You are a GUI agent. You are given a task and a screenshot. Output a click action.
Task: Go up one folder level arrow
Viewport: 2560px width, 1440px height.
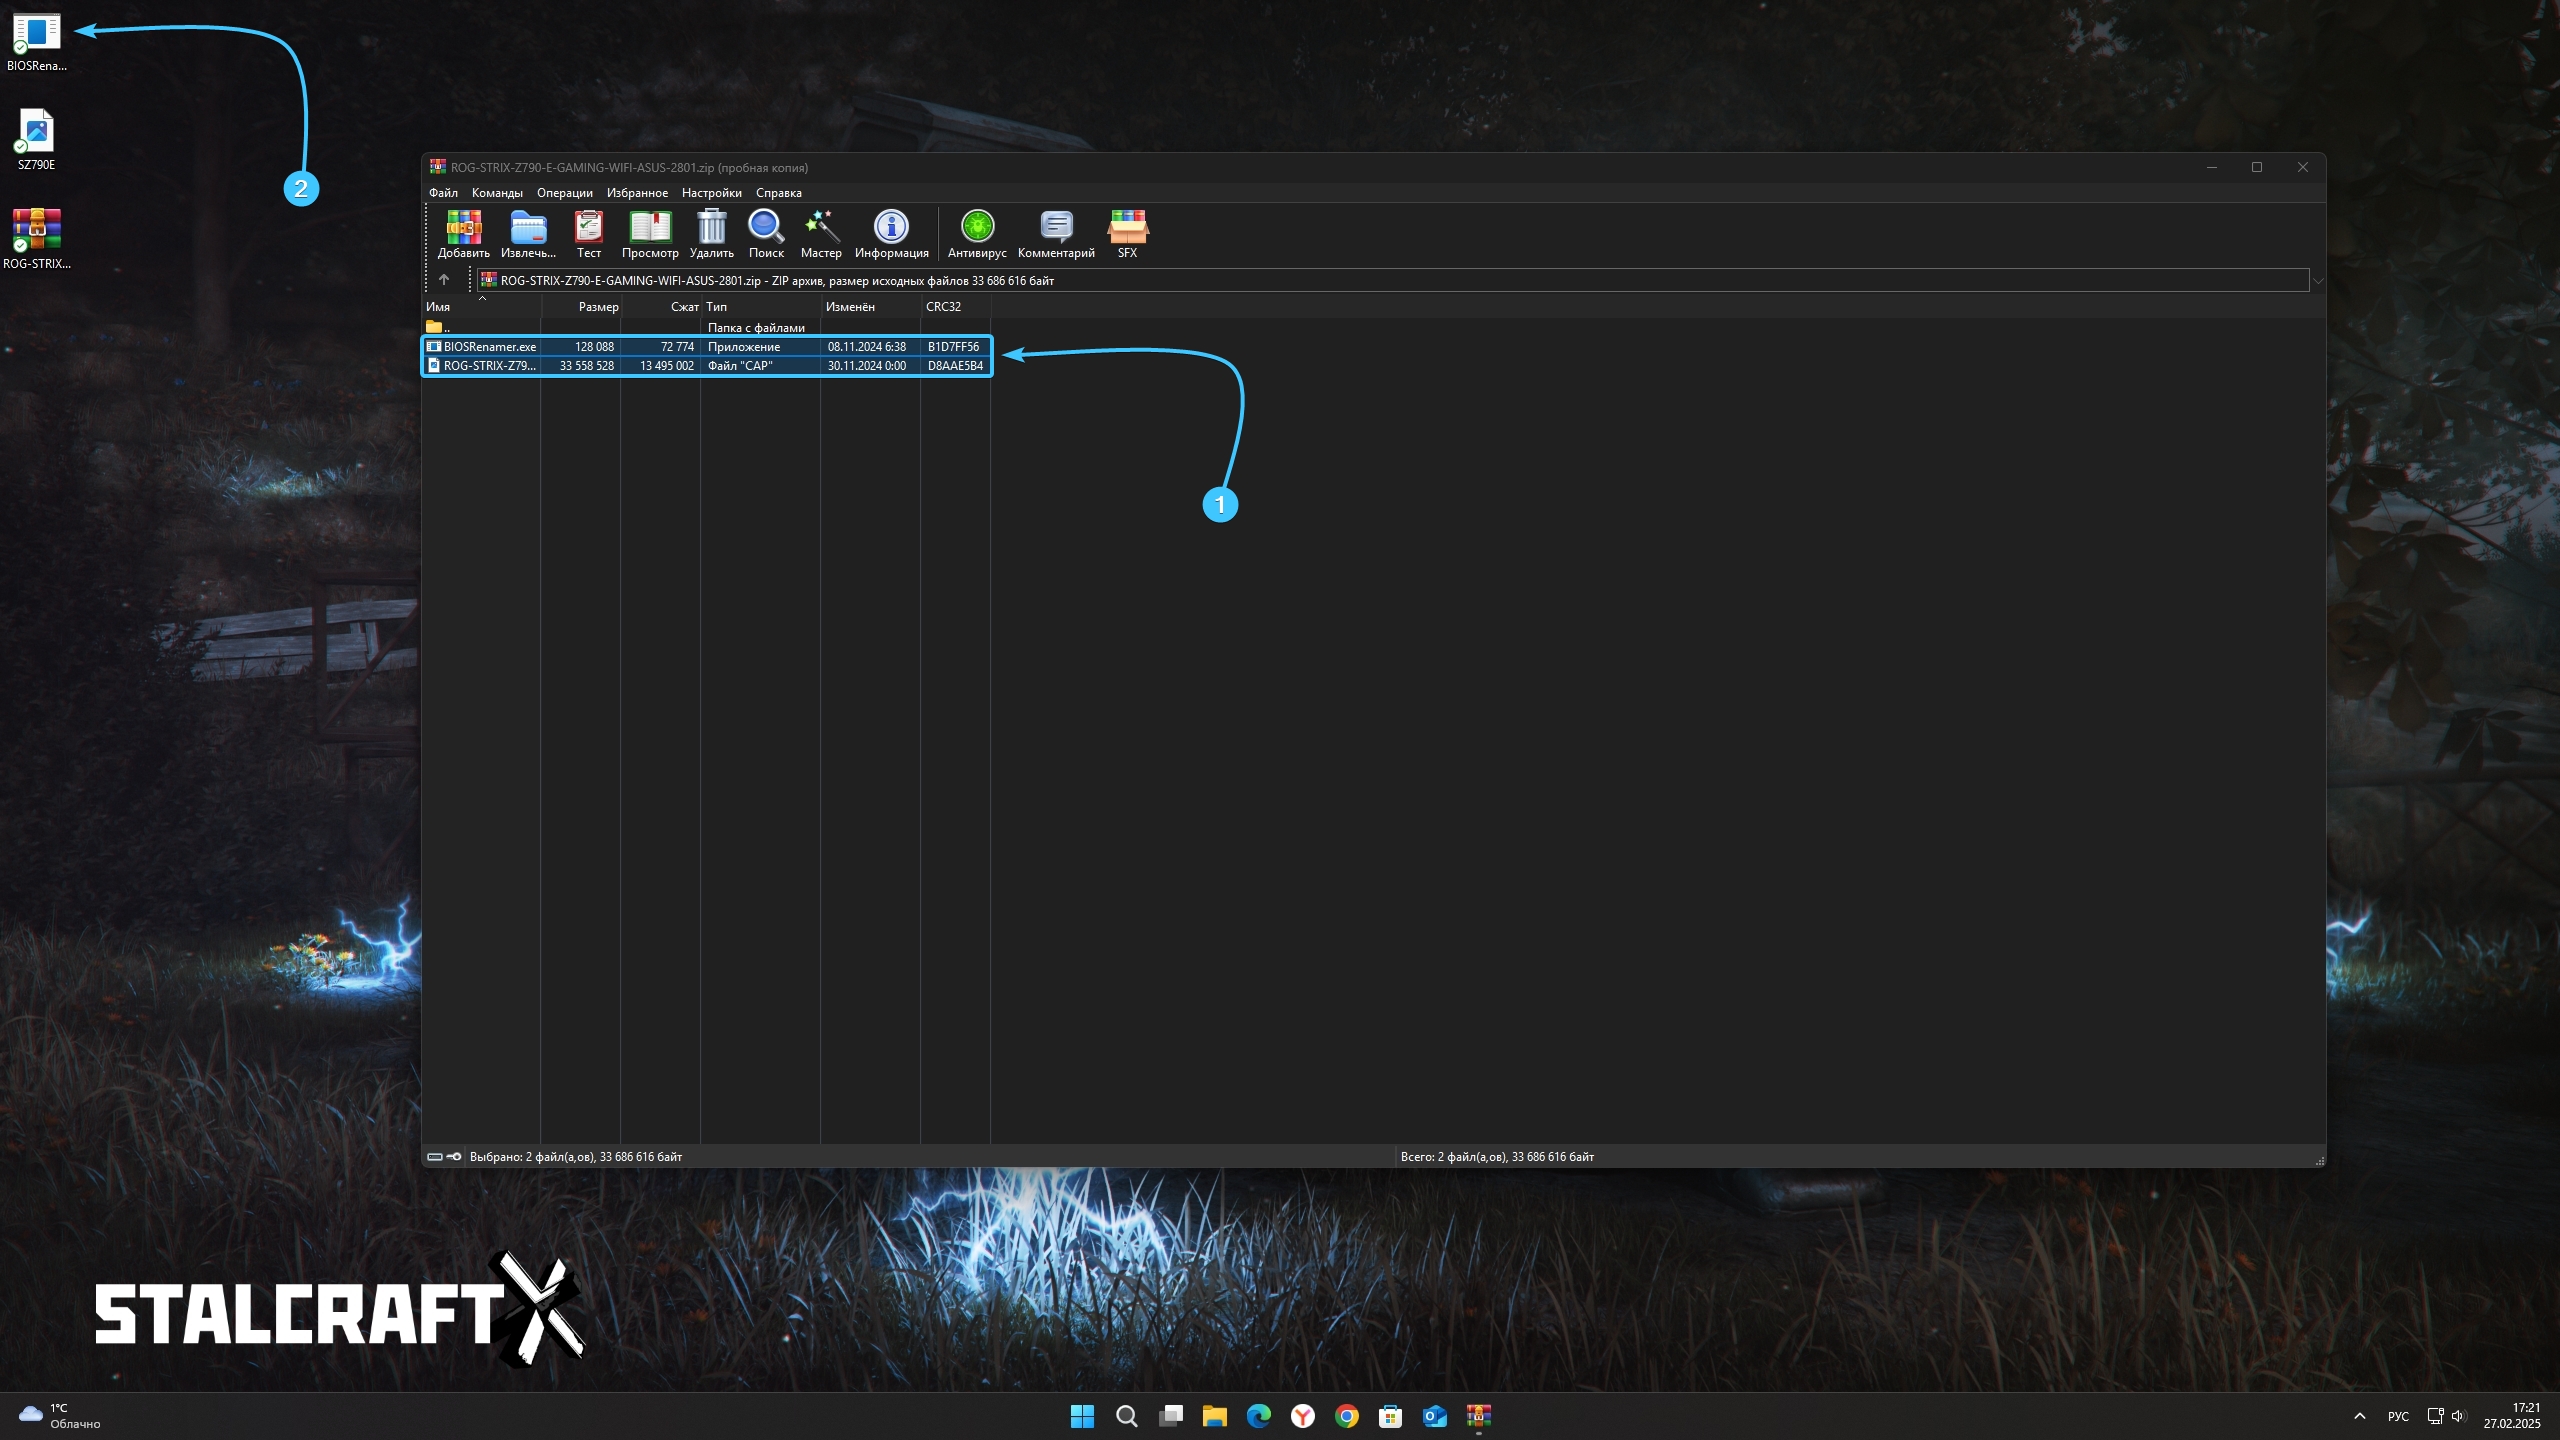point(444,280)
